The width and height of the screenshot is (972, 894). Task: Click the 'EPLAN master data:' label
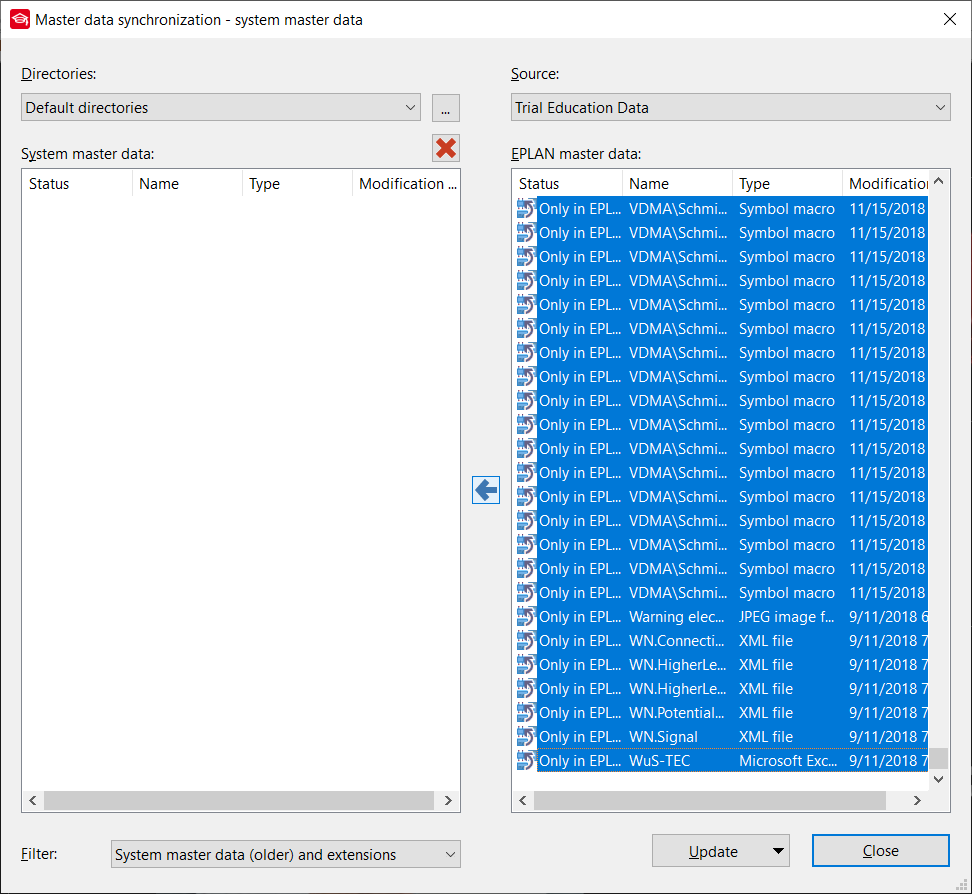576,154
